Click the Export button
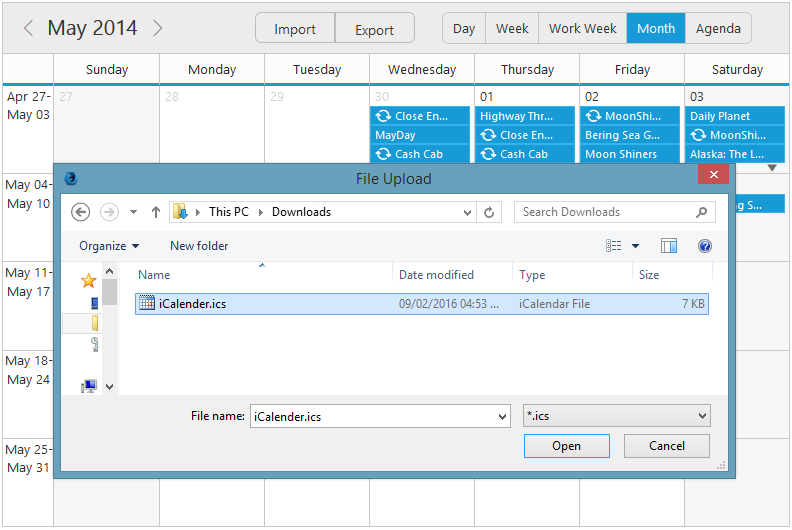Image resolution: width=792 pixels, height=530 pixels. [x=374, y=29]
